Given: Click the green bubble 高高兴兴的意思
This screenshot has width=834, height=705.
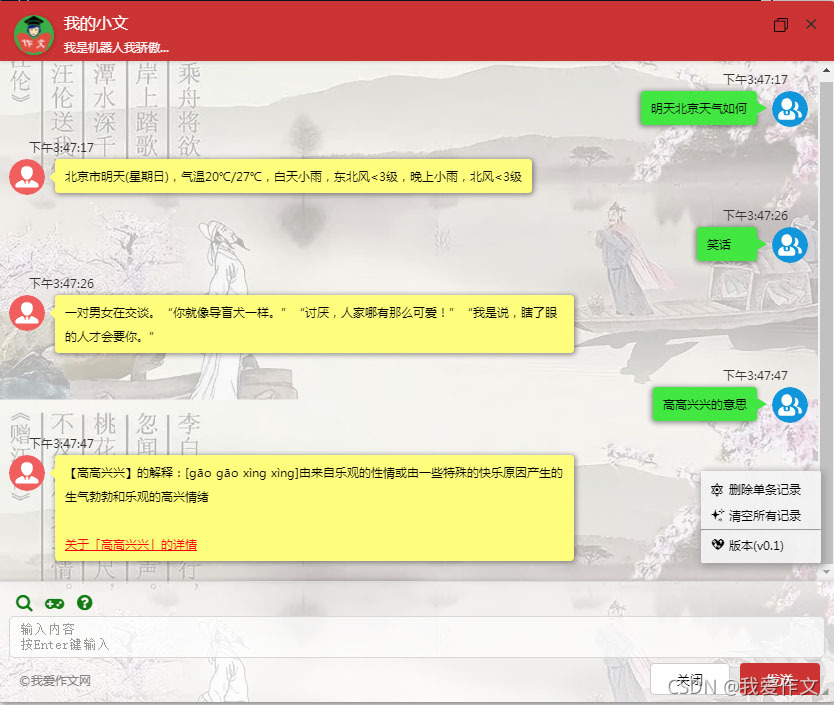Looking at the screenshot, I should click(705, 405).
